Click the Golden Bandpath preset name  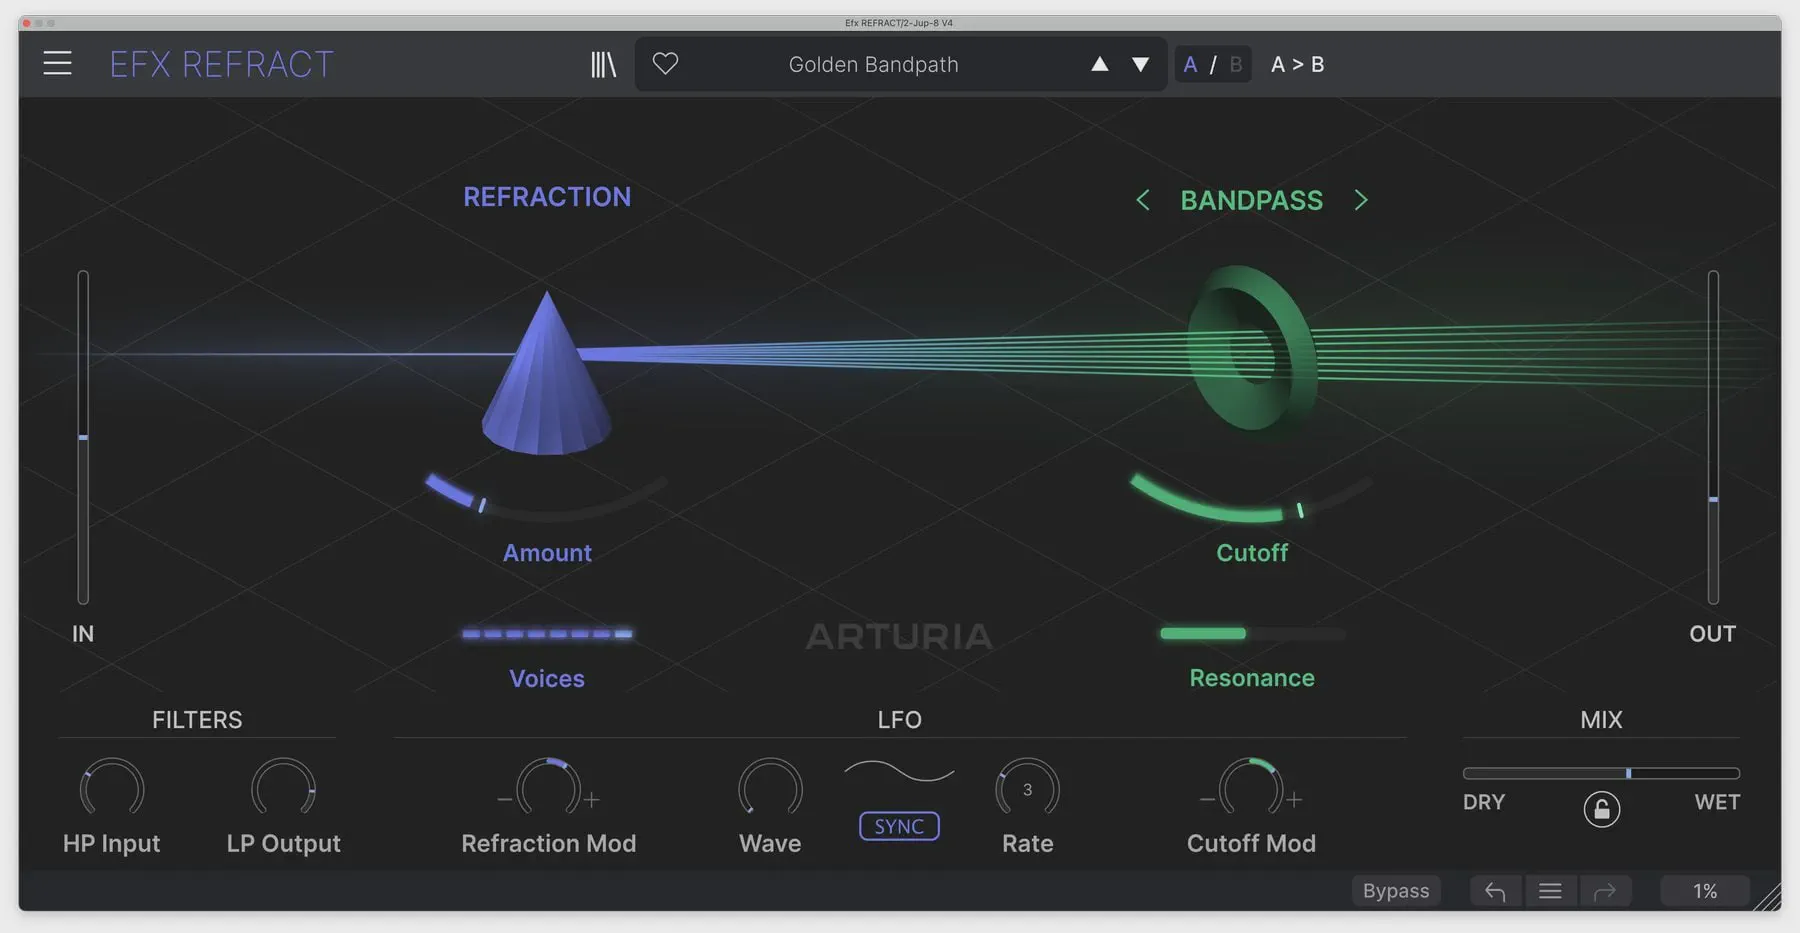[x=873, y=65]
